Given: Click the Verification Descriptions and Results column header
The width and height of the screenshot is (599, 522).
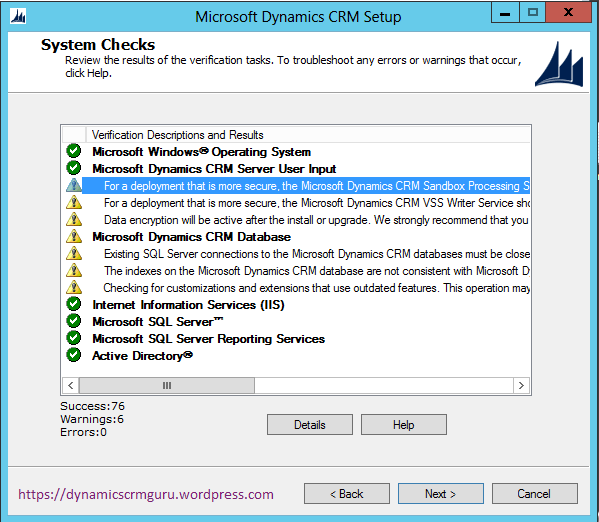Looking at the screenshot, I should click(308, 135).
